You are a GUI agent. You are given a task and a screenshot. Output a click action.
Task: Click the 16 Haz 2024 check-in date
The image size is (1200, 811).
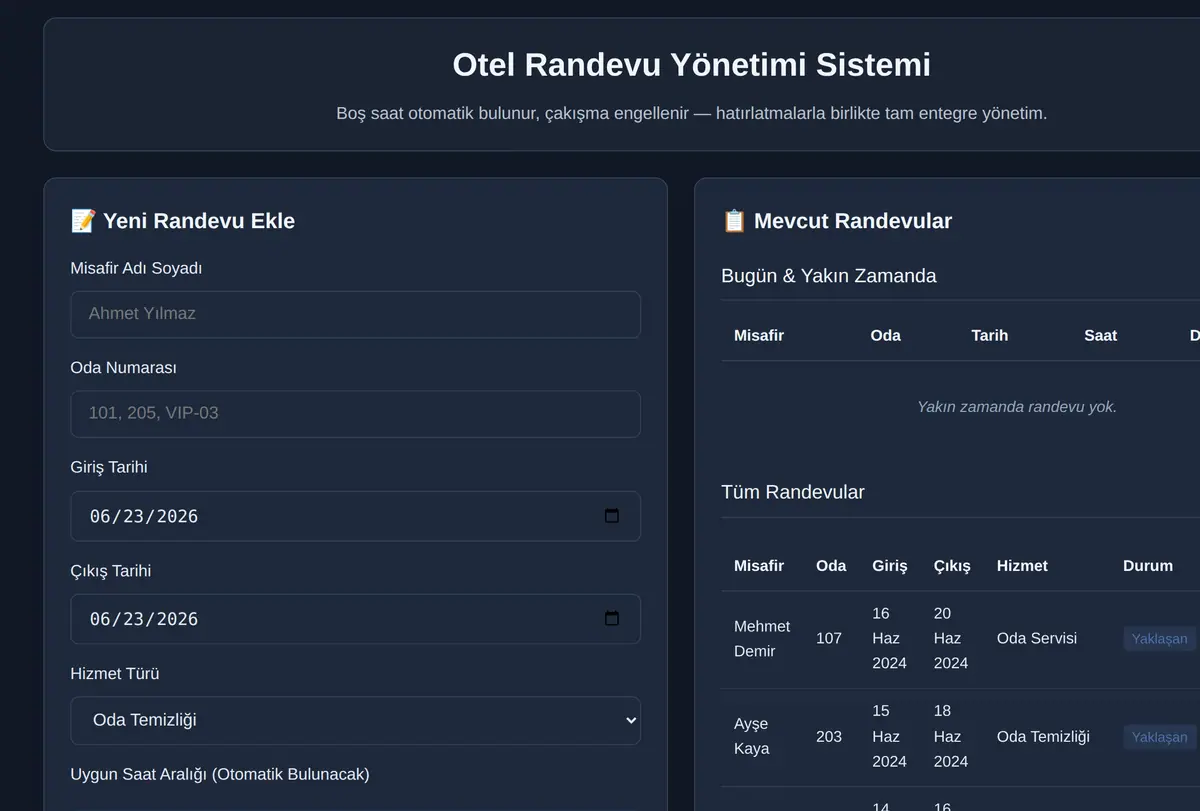[x=889, y=638]
